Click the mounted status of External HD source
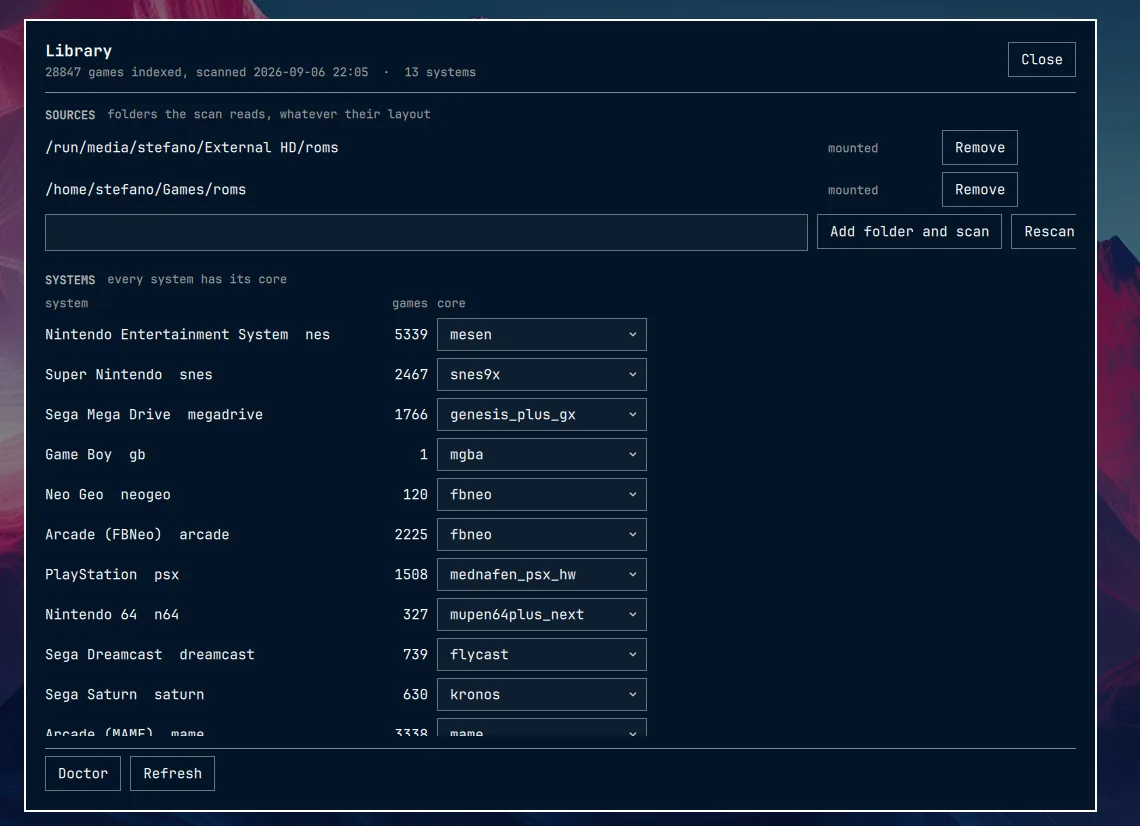Image resolution: width=1140 pixels, height=826 pixels. (x=853, y=148)
